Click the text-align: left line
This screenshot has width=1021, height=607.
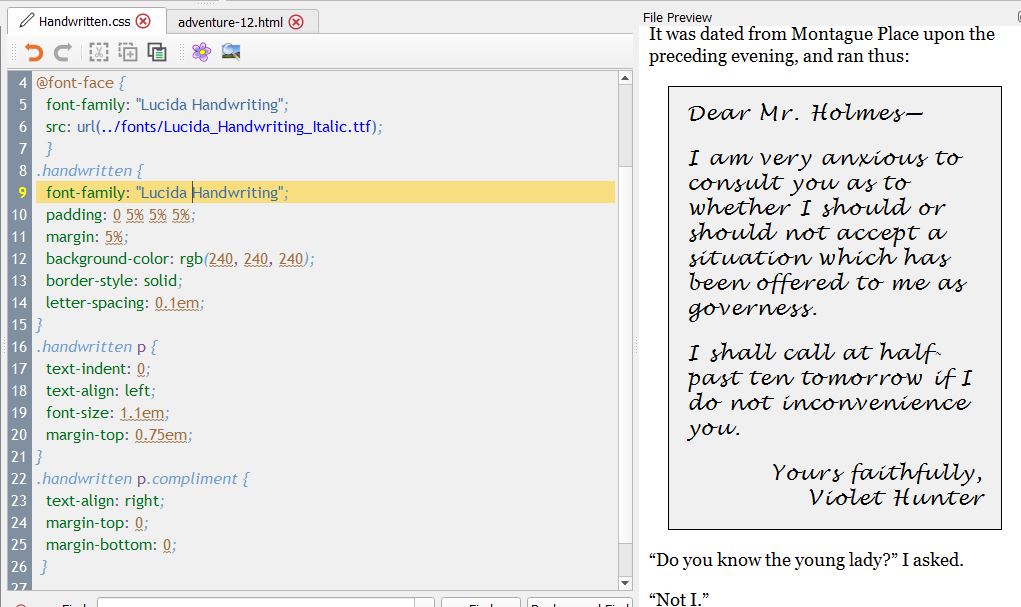click(100, 391)
